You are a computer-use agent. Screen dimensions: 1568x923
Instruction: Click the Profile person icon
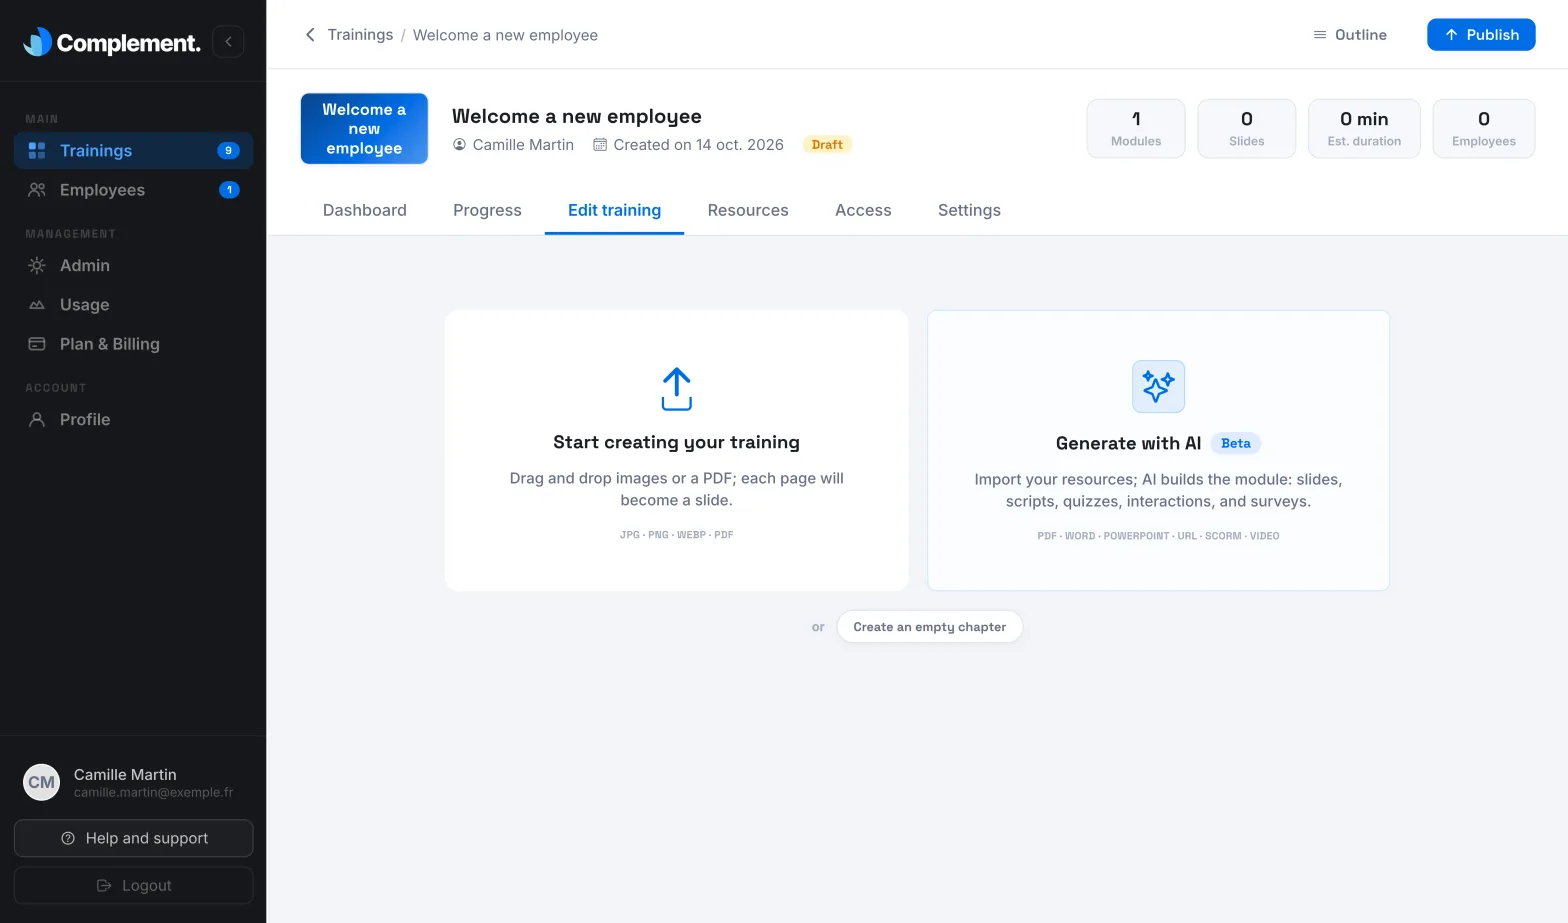pos(37,420)
